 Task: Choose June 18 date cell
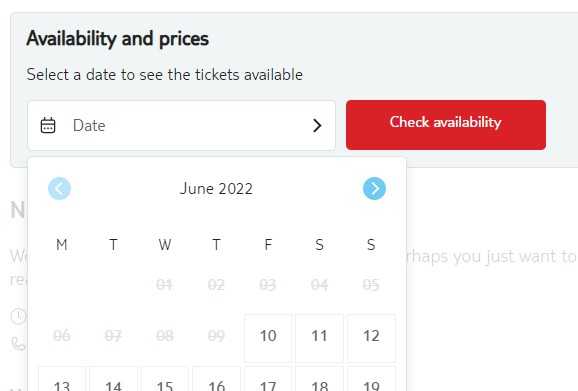coord(320,379)
